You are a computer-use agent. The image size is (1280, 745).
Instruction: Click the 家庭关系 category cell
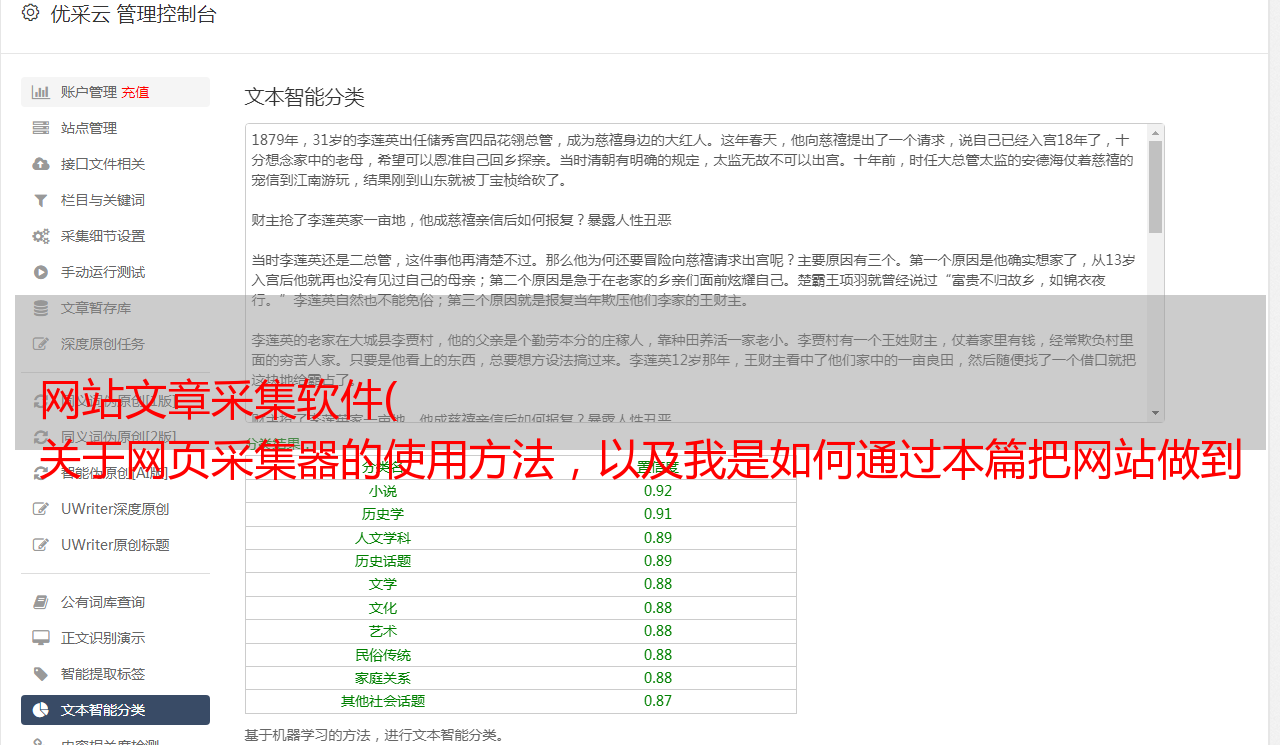point(383,678)
